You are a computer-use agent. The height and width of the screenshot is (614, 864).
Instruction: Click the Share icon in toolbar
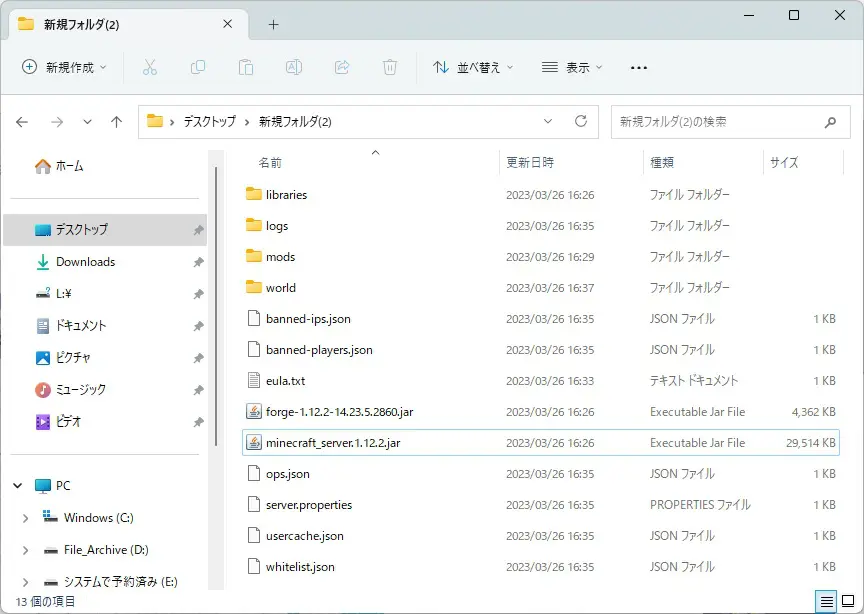point(342,67)
